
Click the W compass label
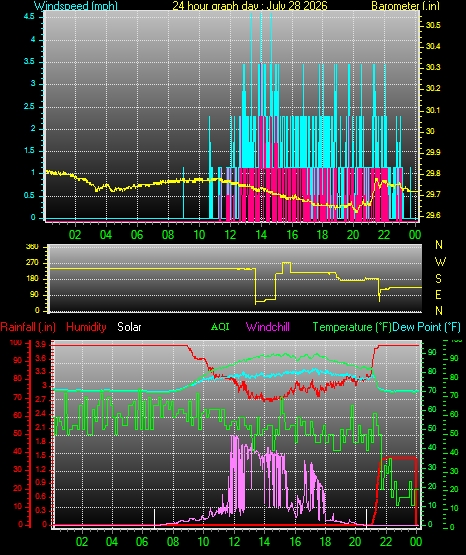click(440, 262)
